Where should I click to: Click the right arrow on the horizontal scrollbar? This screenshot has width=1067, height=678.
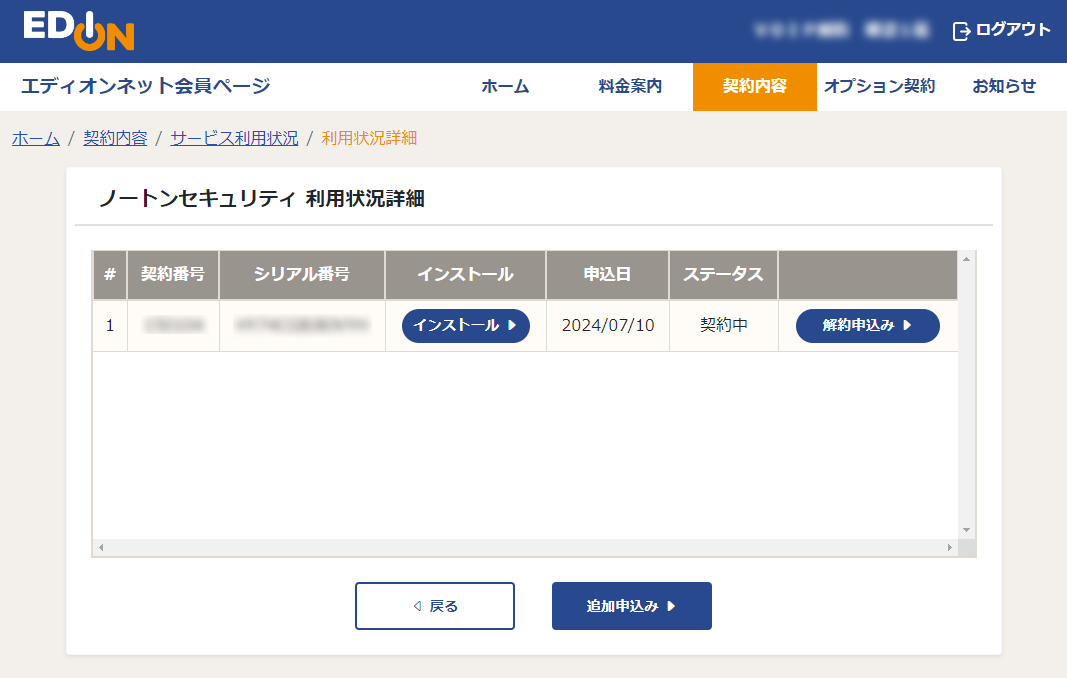coord(951,546)
